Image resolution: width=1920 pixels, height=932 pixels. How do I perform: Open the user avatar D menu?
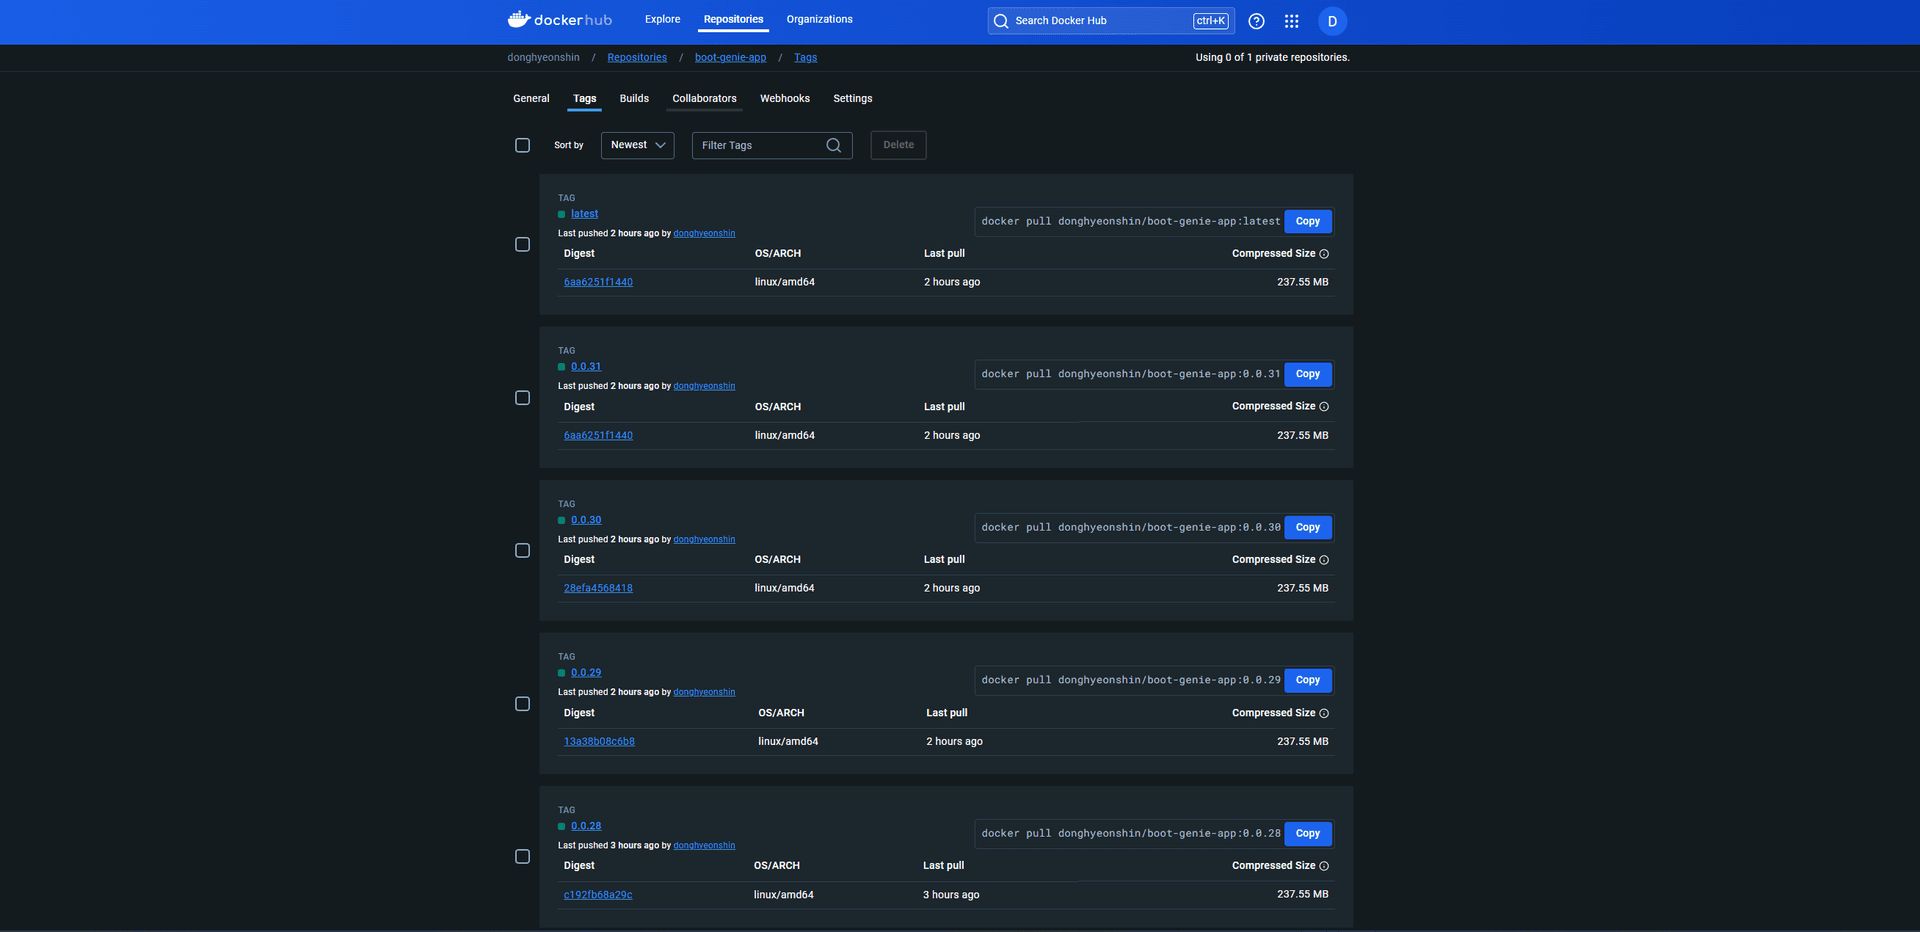pos(1332,21)
